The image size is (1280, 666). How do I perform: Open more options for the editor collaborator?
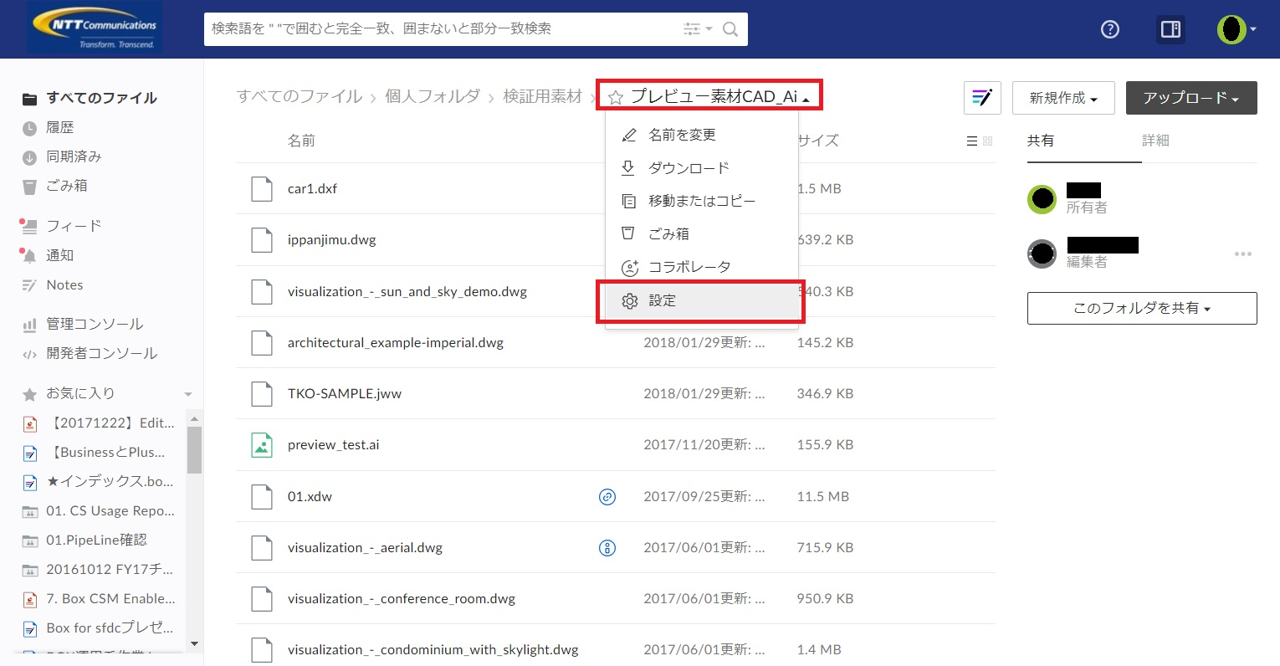pos(1243,254)
